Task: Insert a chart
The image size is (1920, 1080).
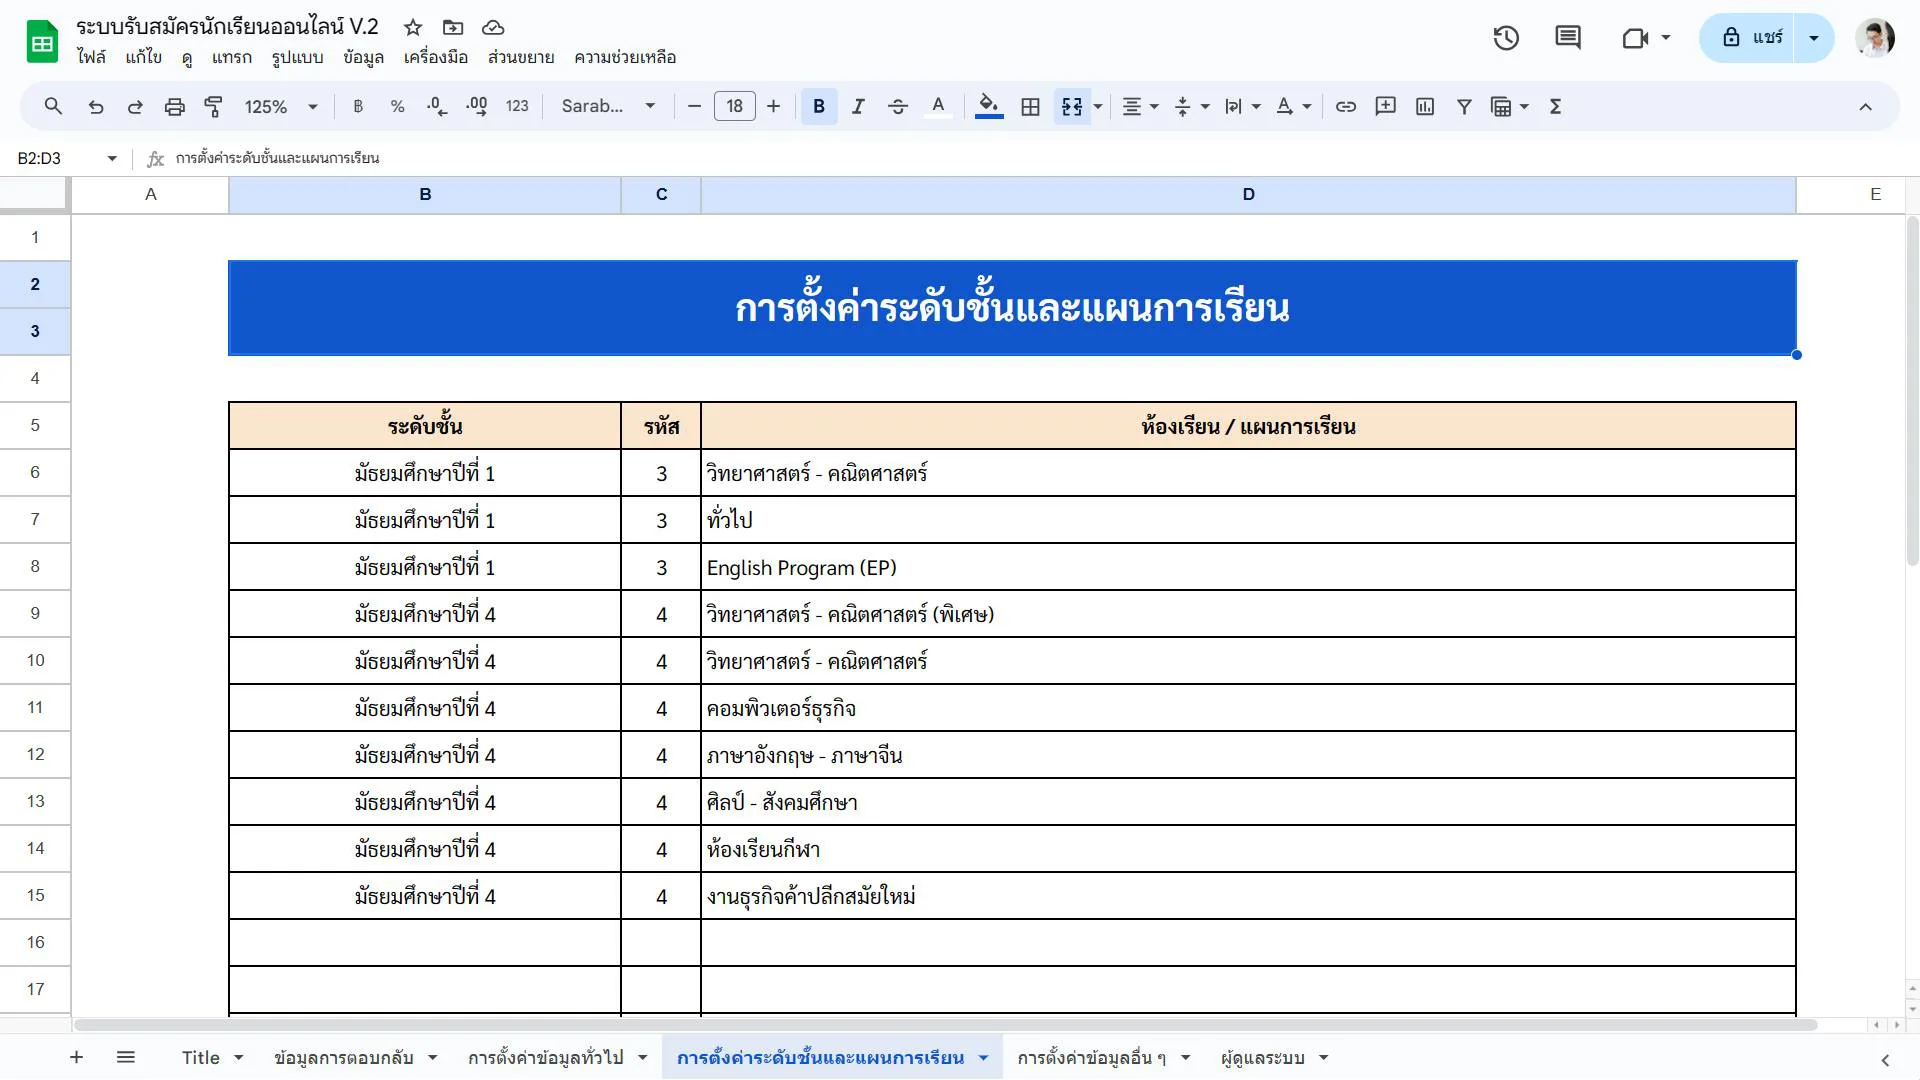Action: [1425, 106]
